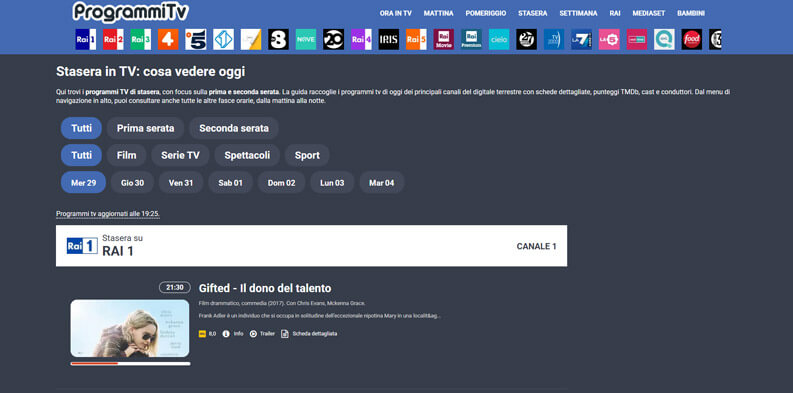793x393 pixels.
Task: Filter programs by Spettacoli
Action: point(247,155)
